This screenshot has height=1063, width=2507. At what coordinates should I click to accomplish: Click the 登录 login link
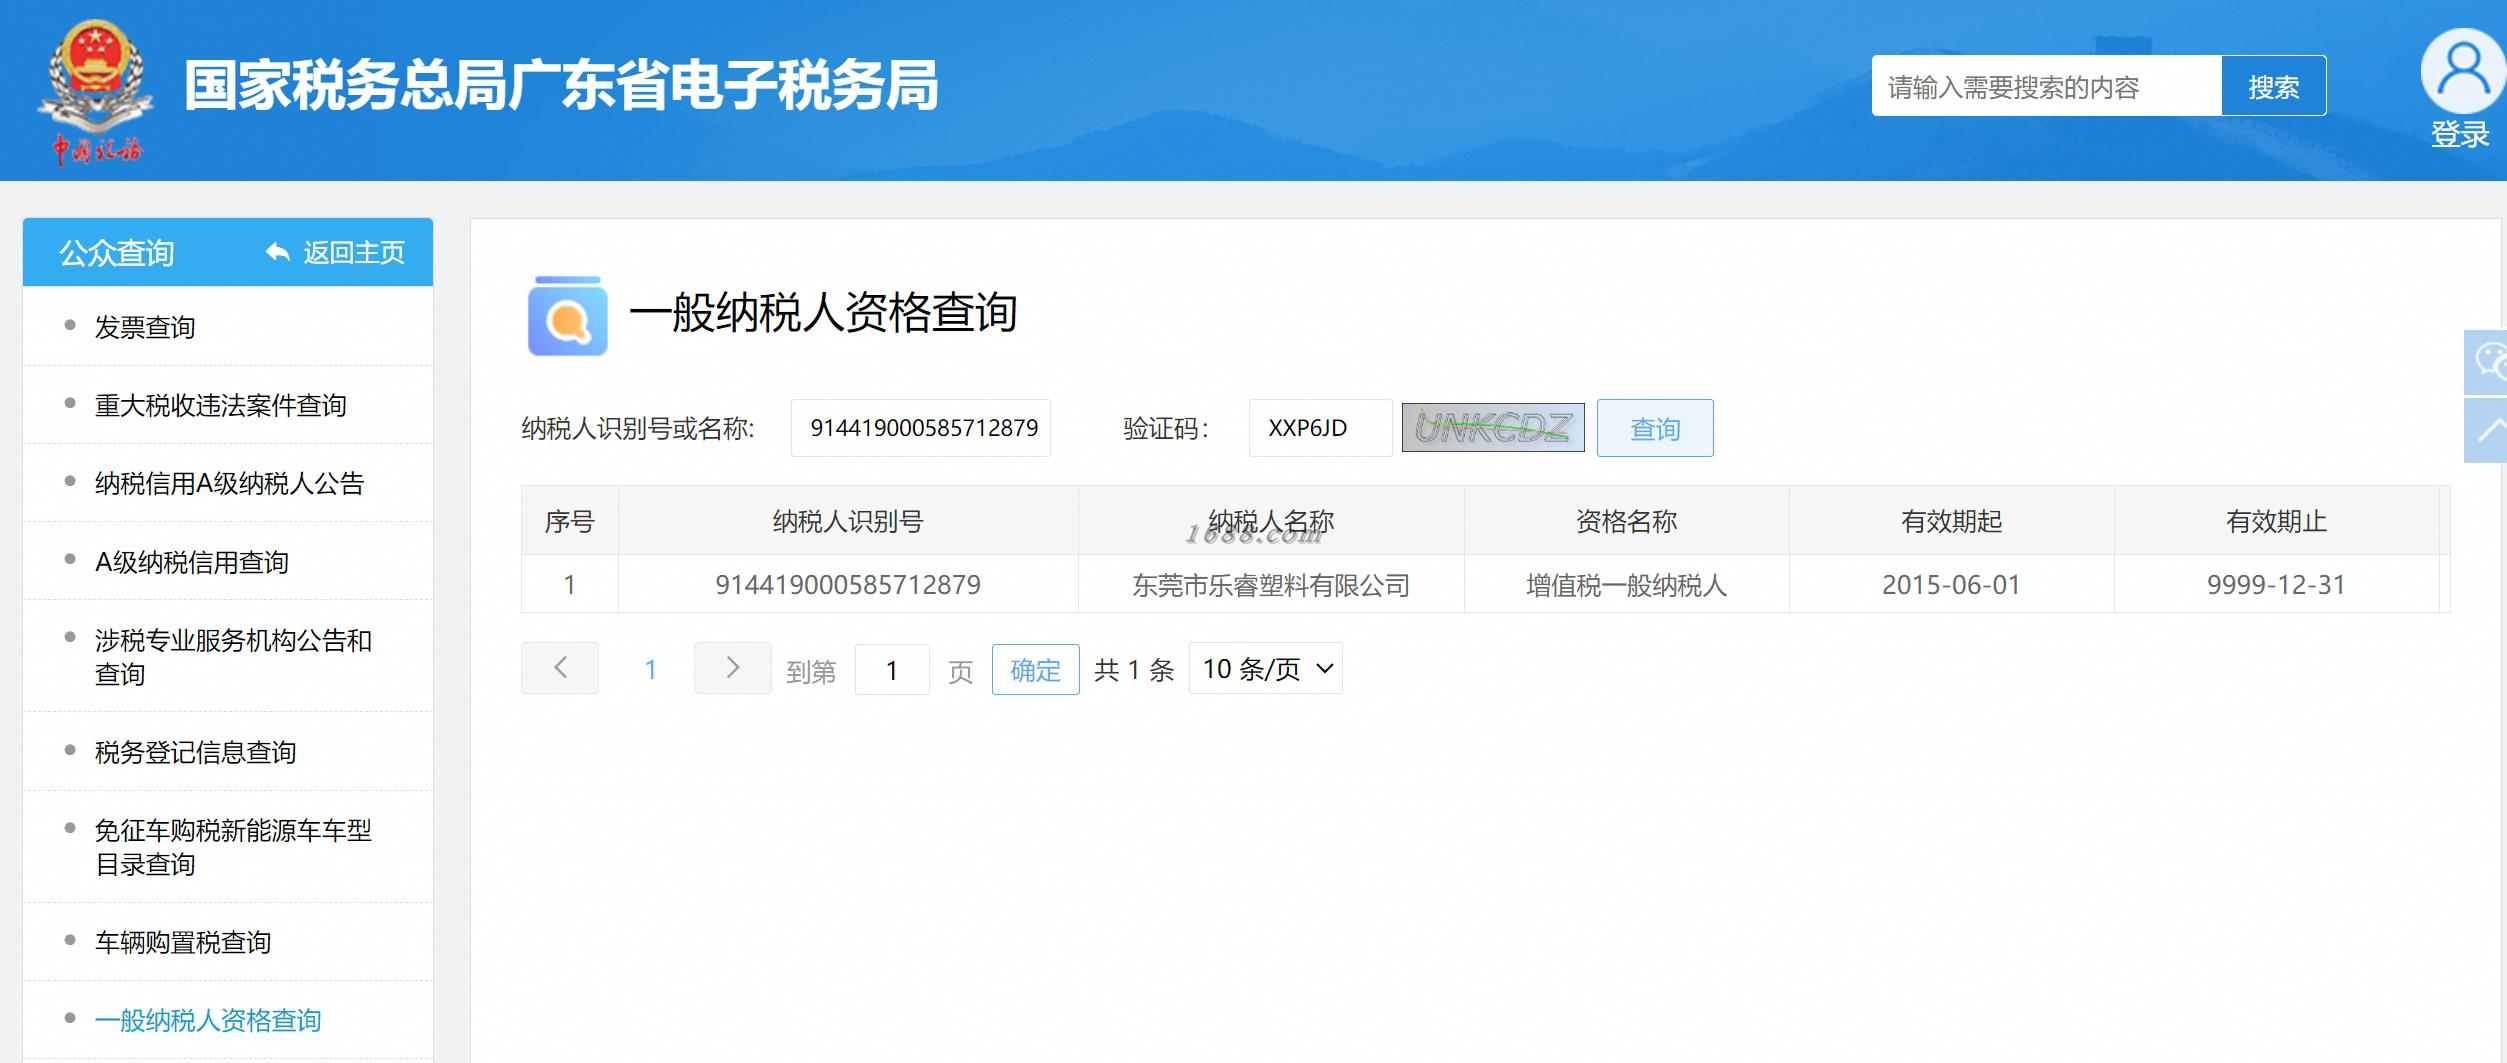click(2460, 134)
